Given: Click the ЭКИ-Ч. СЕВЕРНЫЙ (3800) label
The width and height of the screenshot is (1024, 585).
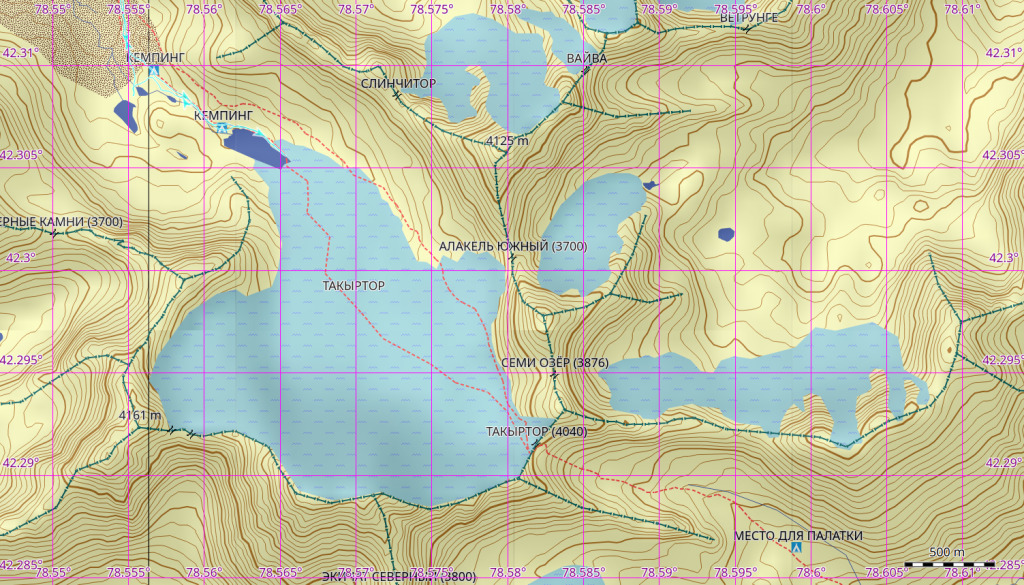Looking at the screenshot, I should coord(400,576).
